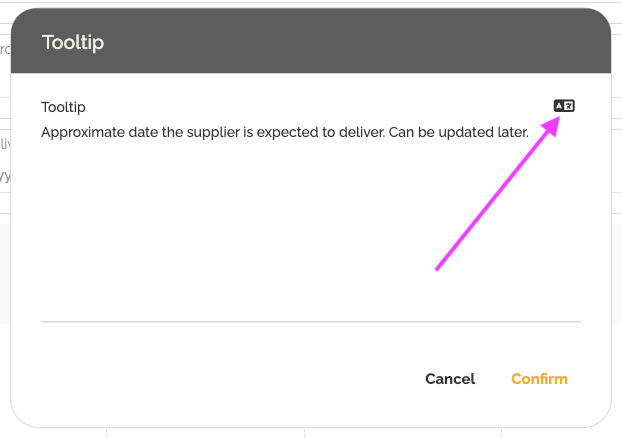Viewport: 622px width, 438px height.
Task: Click the Cancel button
Action: tap(450, 379)
